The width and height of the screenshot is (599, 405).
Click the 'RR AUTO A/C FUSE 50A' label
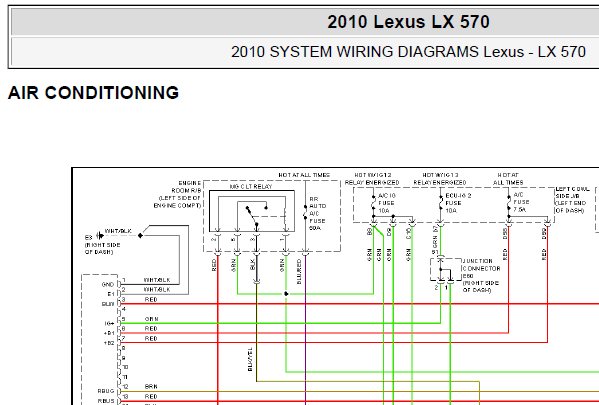[317, 214]
